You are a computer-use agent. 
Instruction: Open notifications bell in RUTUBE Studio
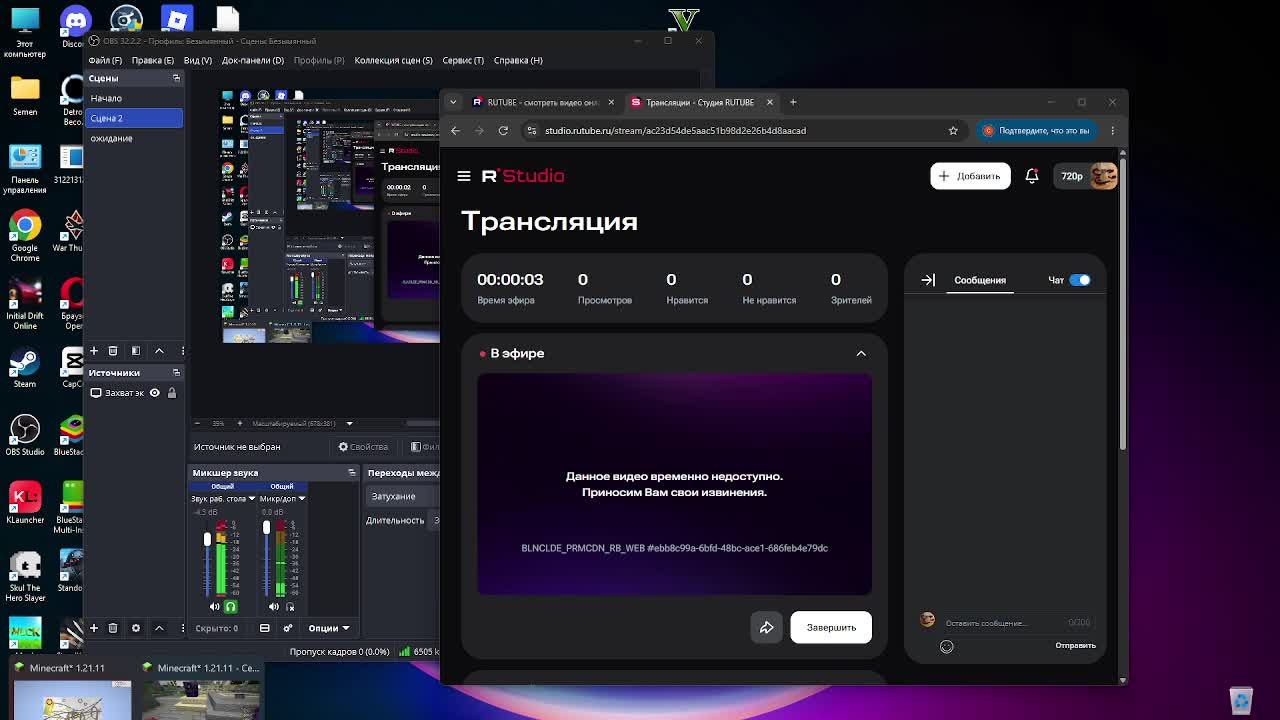pos(1032,176)
